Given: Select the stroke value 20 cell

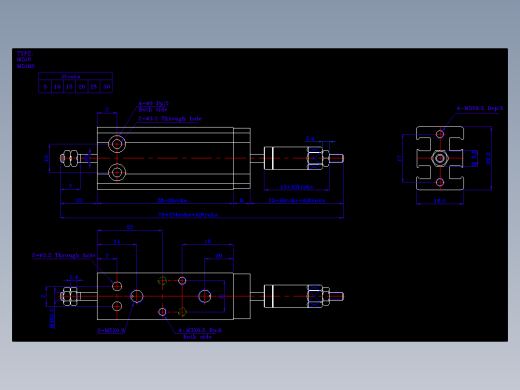Looking at the screenshot, I should pyautogui.click(x=82, y=87).
